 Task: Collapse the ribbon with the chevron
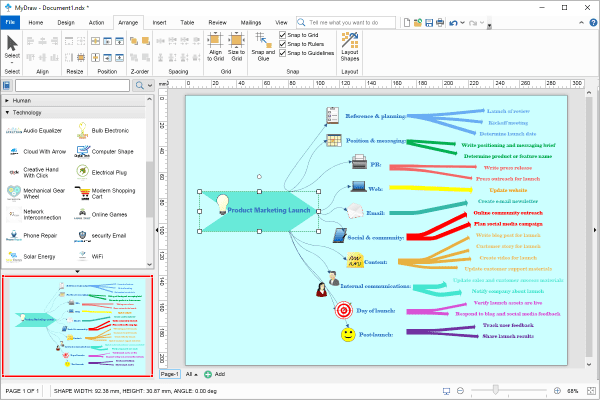click(x=581, y=23)
